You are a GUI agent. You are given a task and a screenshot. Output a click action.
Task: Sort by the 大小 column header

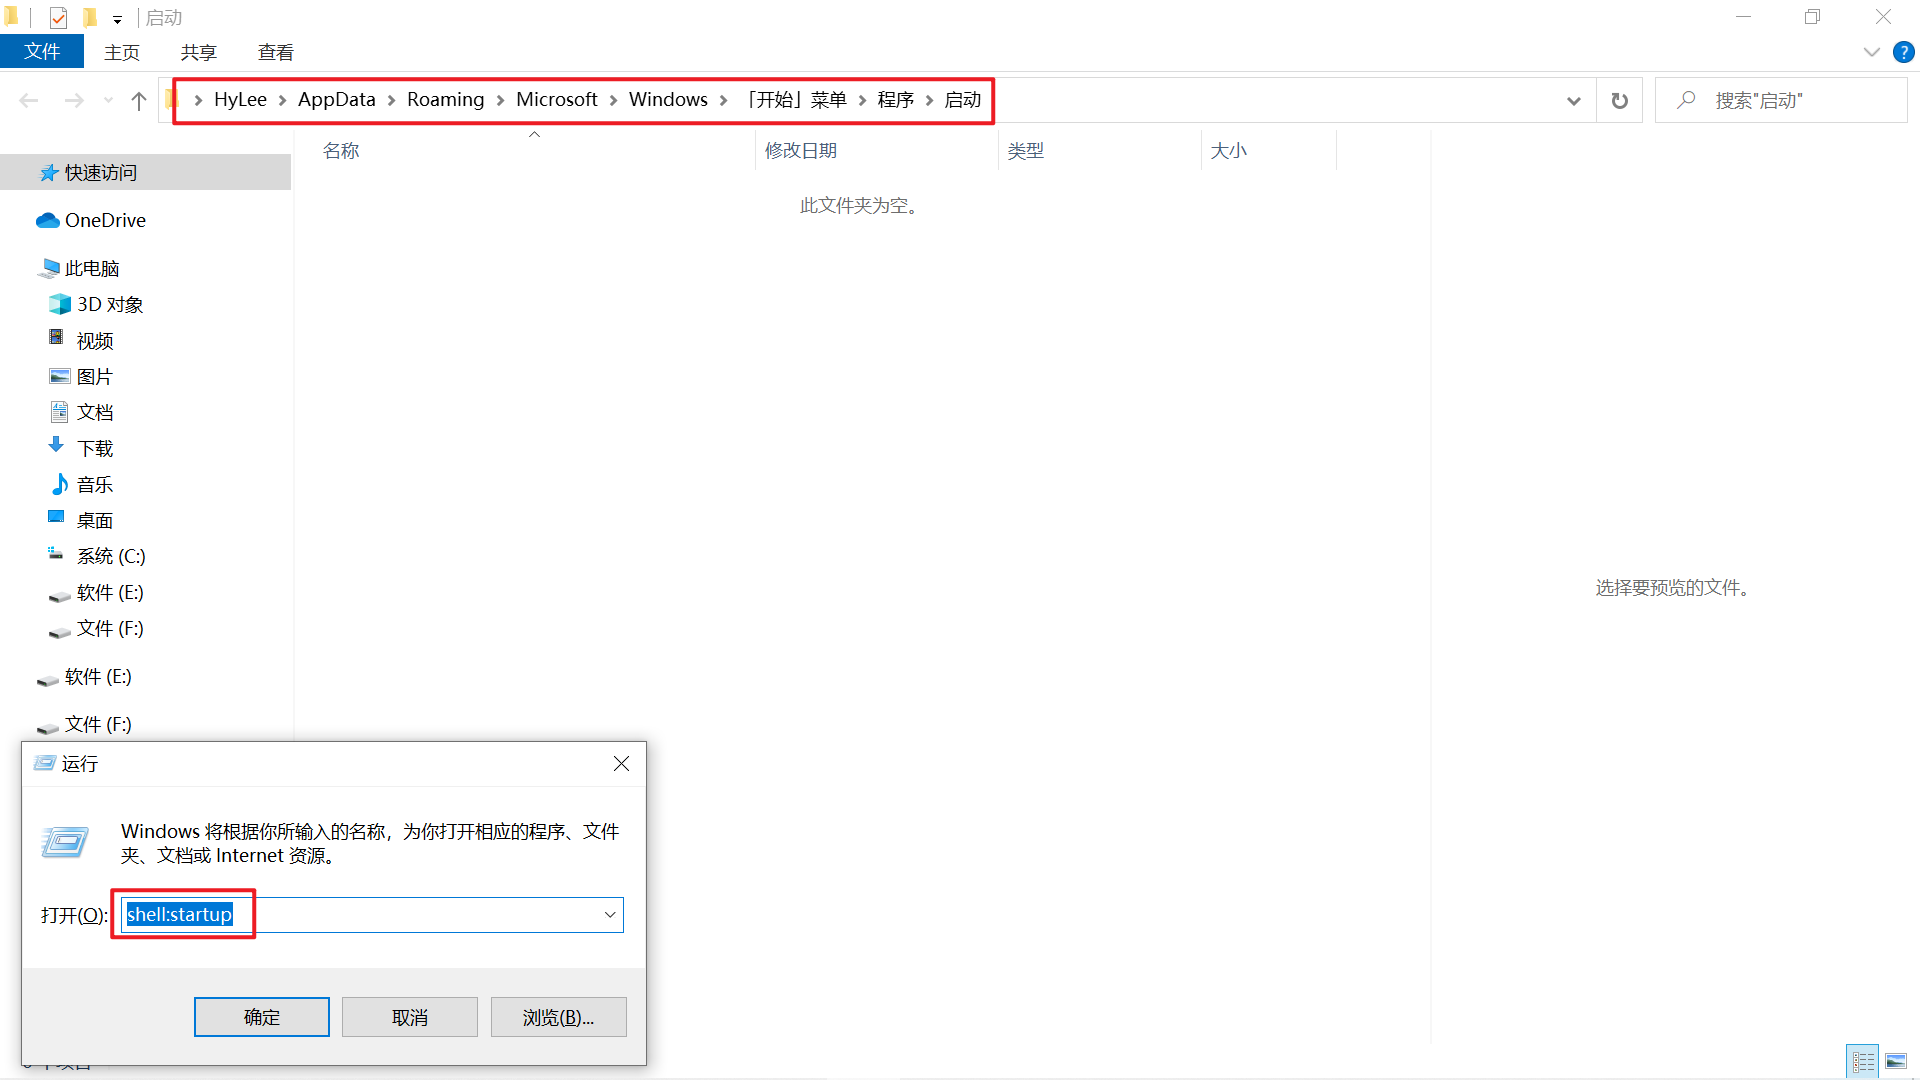click(1228, 150)
